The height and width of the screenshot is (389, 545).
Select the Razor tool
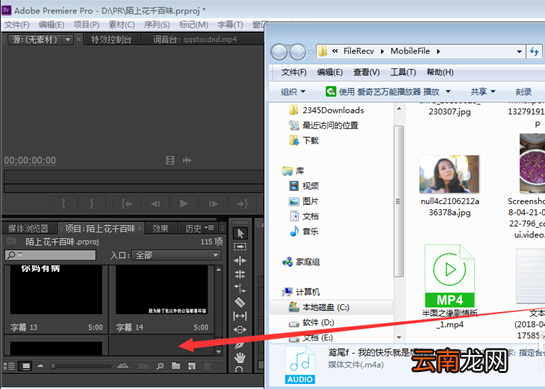pyautogui.click(x=240, y=302)
